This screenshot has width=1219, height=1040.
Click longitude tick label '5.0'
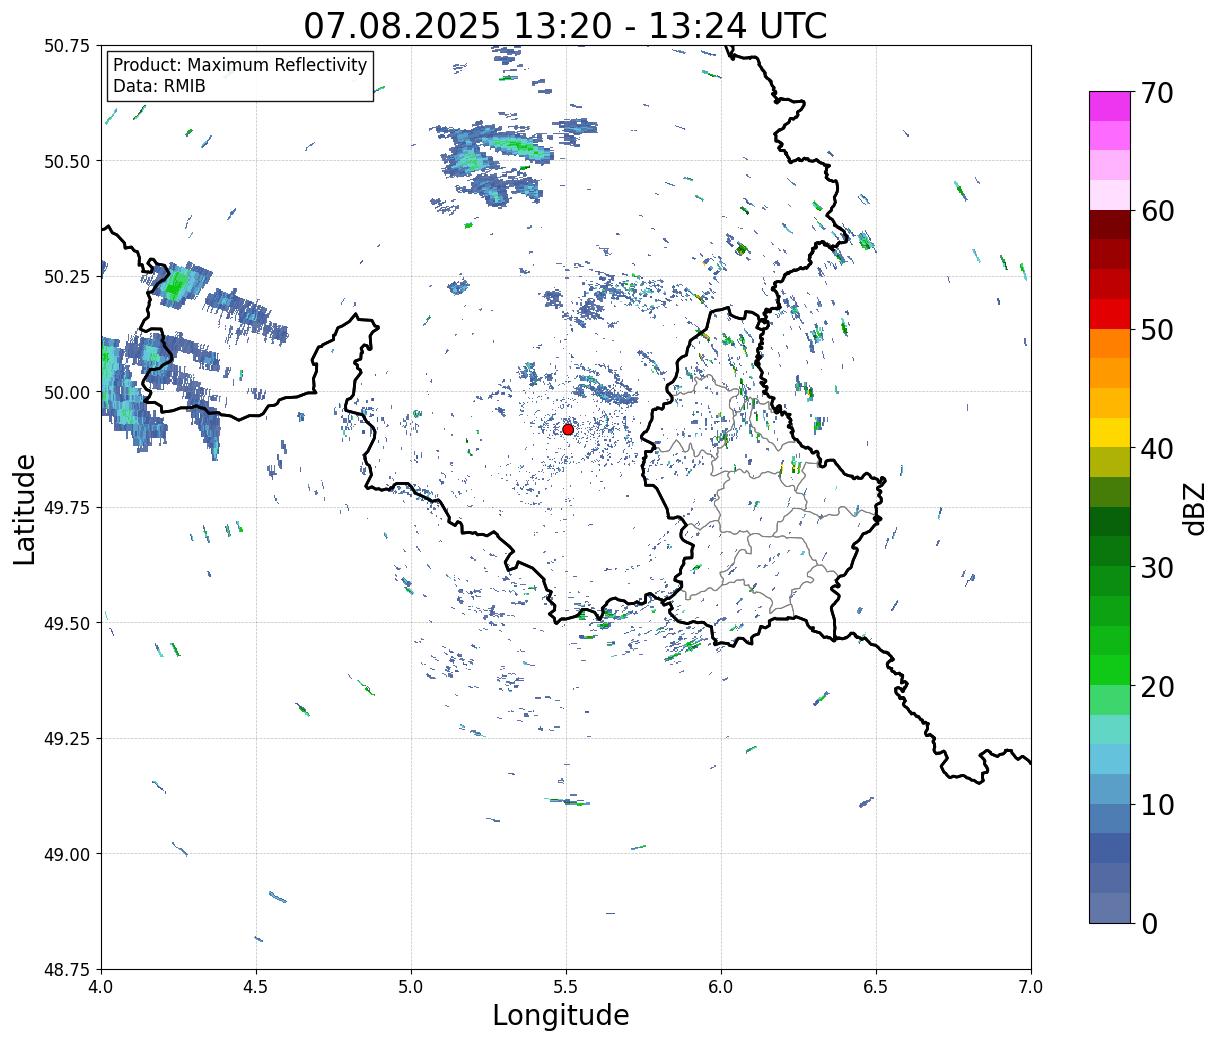[411, 987]
